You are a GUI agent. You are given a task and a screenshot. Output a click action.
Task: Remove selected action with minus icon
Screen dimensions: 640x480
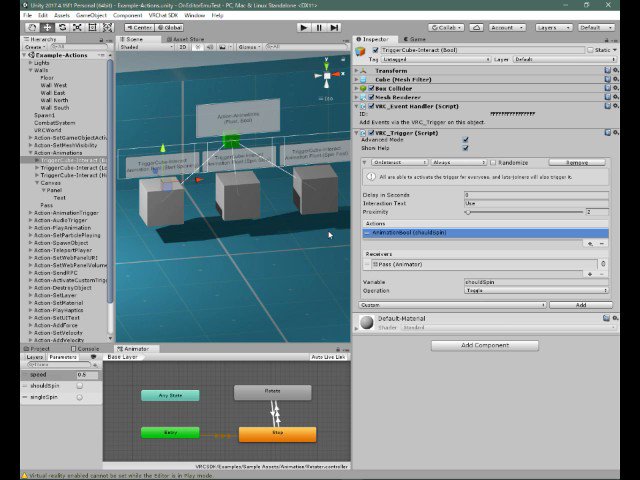coord(602,244)
